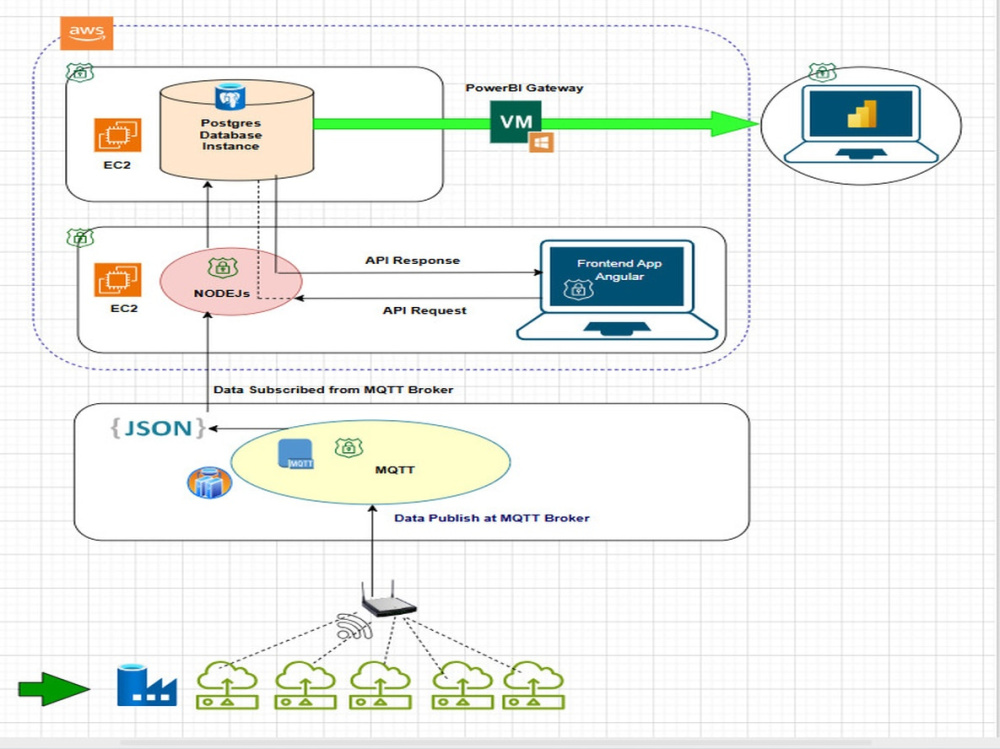Select the EC2 icon beside the Postgres database
This screenshot has height=749, width=1000.
[117, 135]
